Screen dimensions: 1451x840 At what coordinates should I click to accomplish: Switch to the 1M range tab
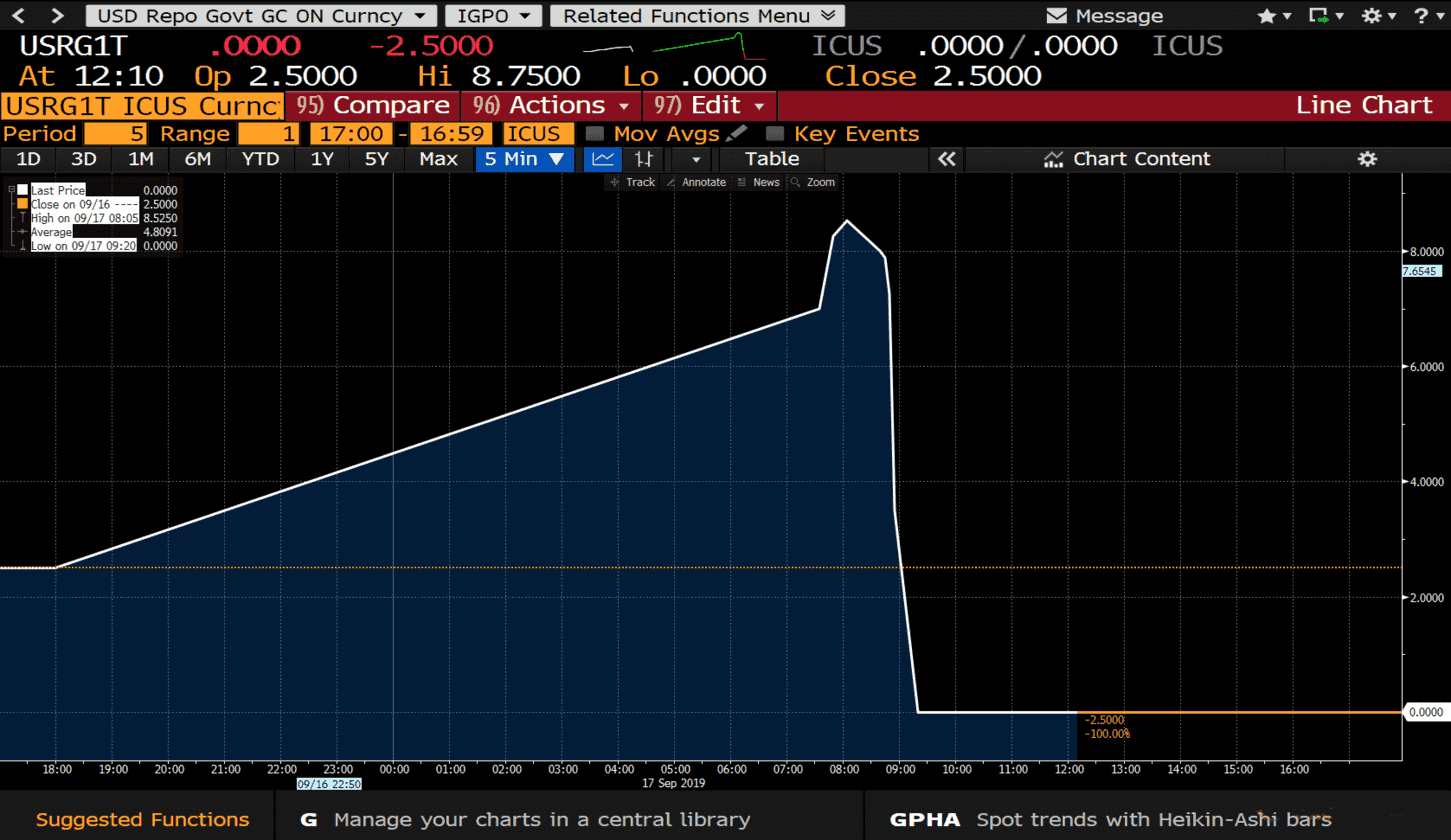coord(141,159)
